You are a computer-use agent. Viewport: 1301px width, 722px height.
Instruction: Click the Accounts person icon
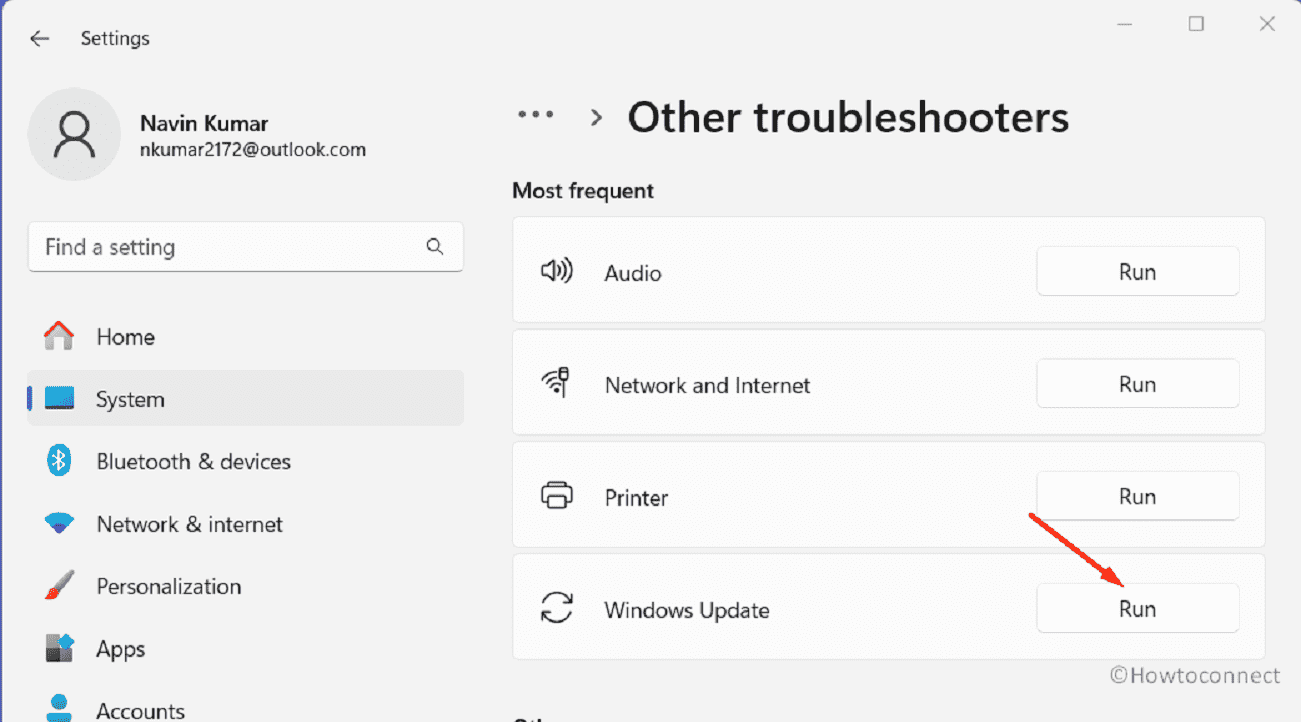pyautogui.click(x=60, y=708)
